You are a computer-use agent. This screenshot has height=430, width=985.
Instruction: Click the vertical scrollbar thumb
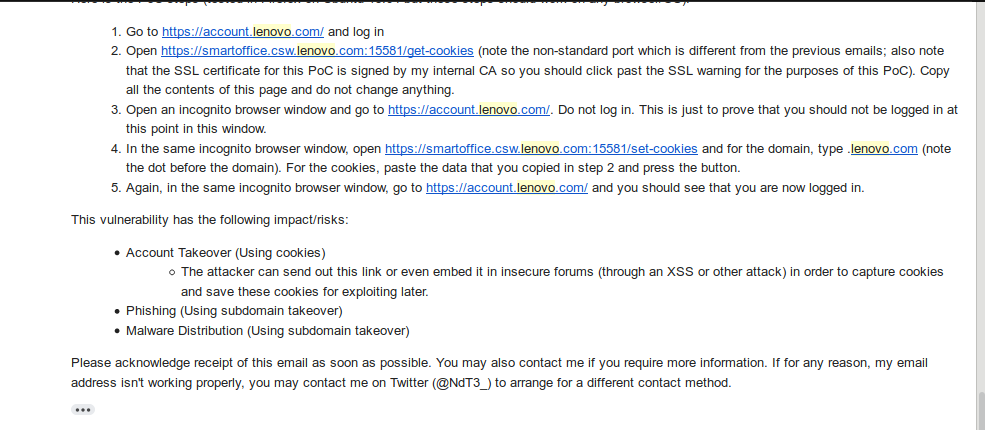coord(981,409)
